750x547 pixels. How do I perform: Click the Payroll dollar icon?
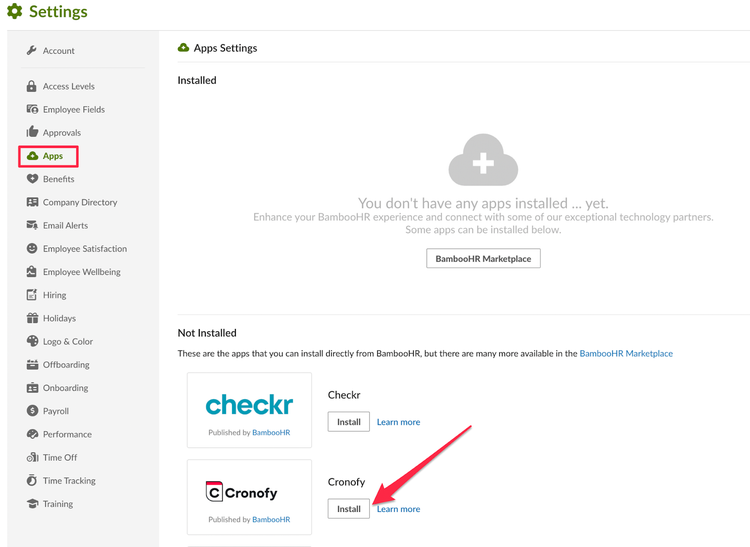click(x=32, y=411)
